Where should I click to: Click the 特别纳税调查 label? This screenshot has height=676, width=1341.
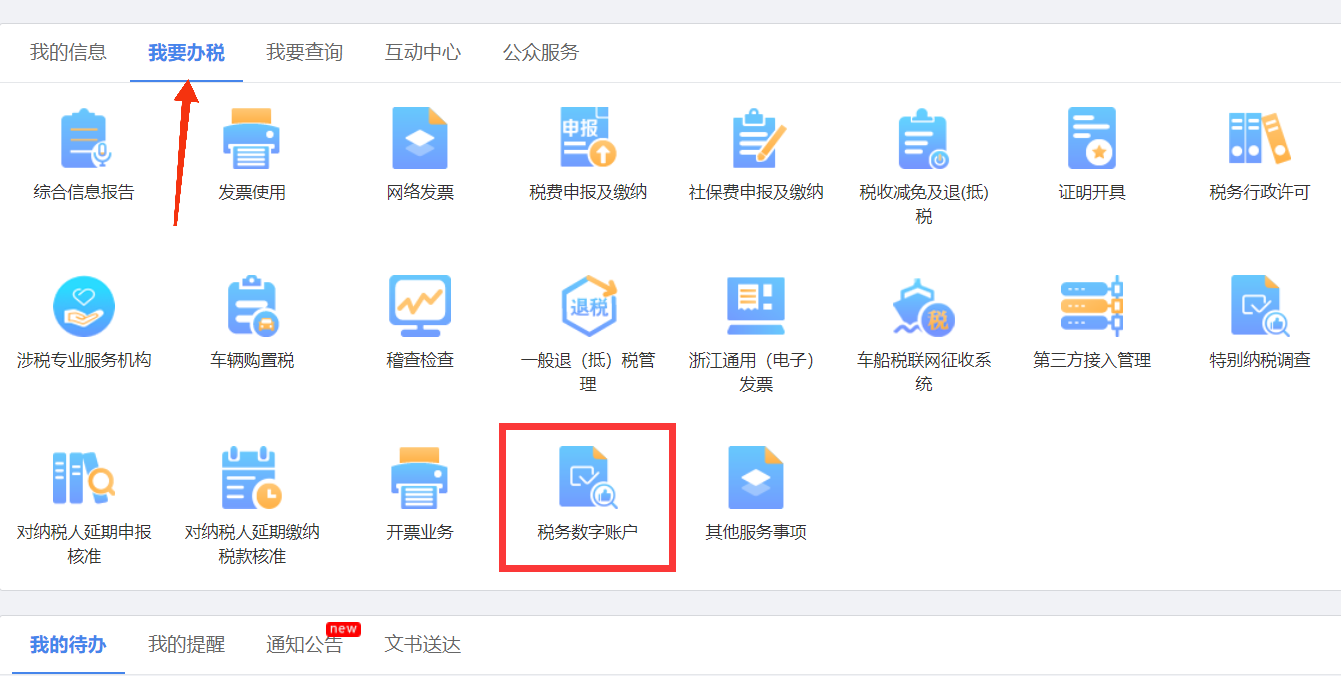(1260, 360)
